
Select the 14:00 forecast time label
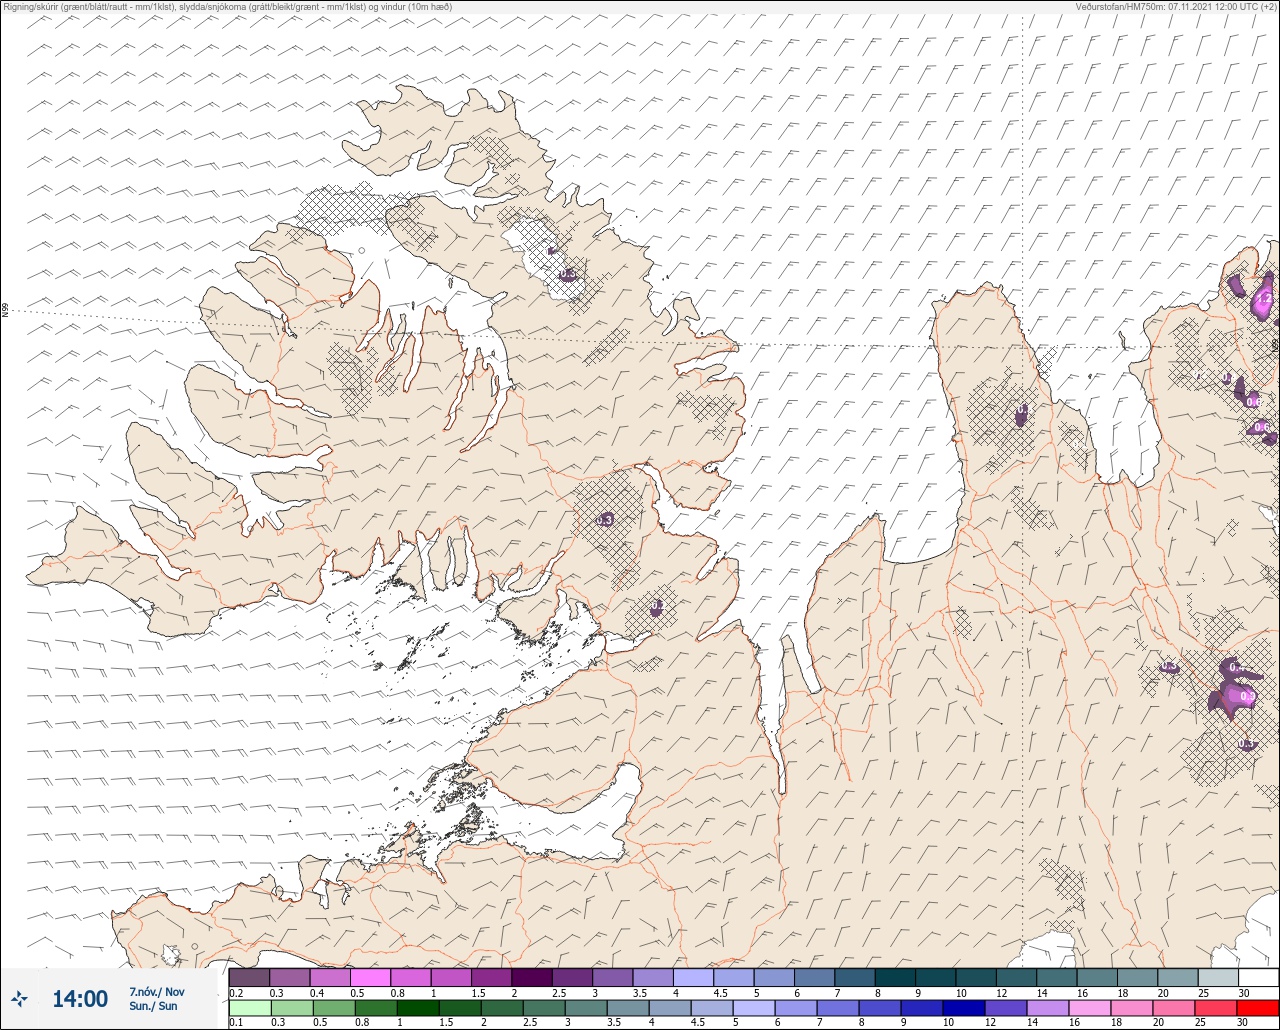80,998
